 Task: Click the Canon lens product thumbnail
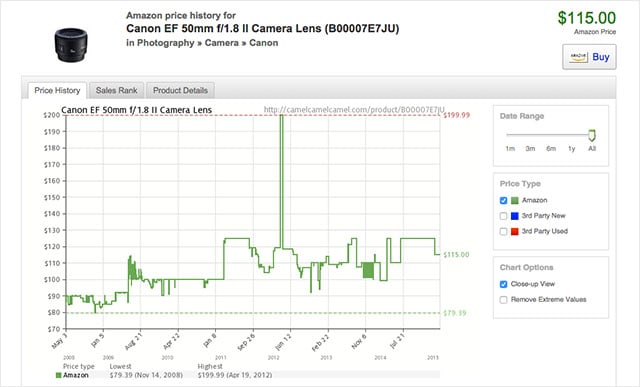pos(71,45)
